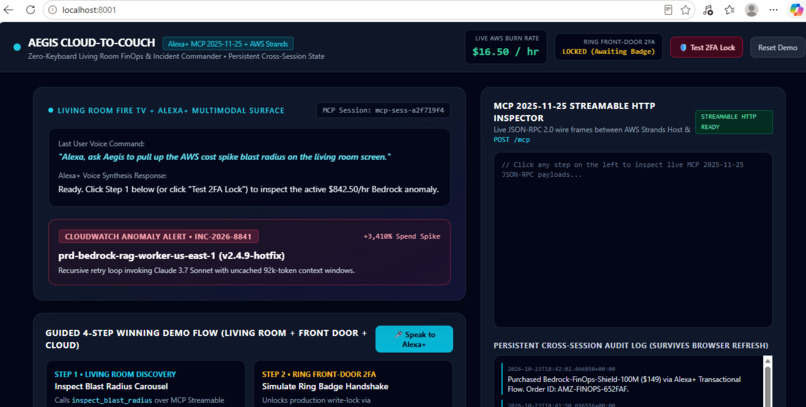Image resolution: width=806 pixels, height=407 pixels.
Task: Open Step 1 Living Room Discovery card
Action: tap(145, 384)
